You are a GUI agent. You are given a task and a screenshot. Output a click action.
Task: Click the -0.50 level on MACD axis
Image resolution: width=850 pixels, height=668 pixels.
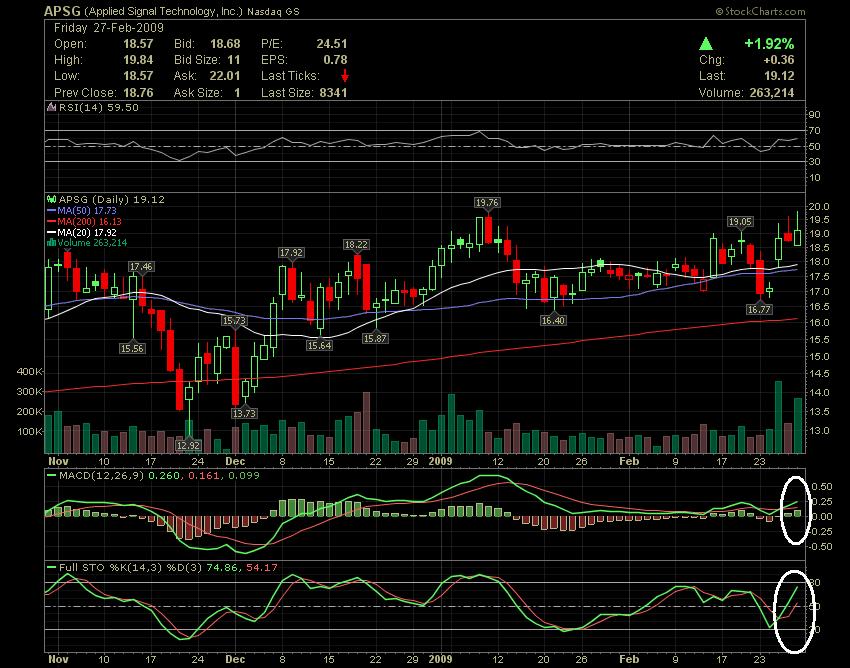pos(820,547)
